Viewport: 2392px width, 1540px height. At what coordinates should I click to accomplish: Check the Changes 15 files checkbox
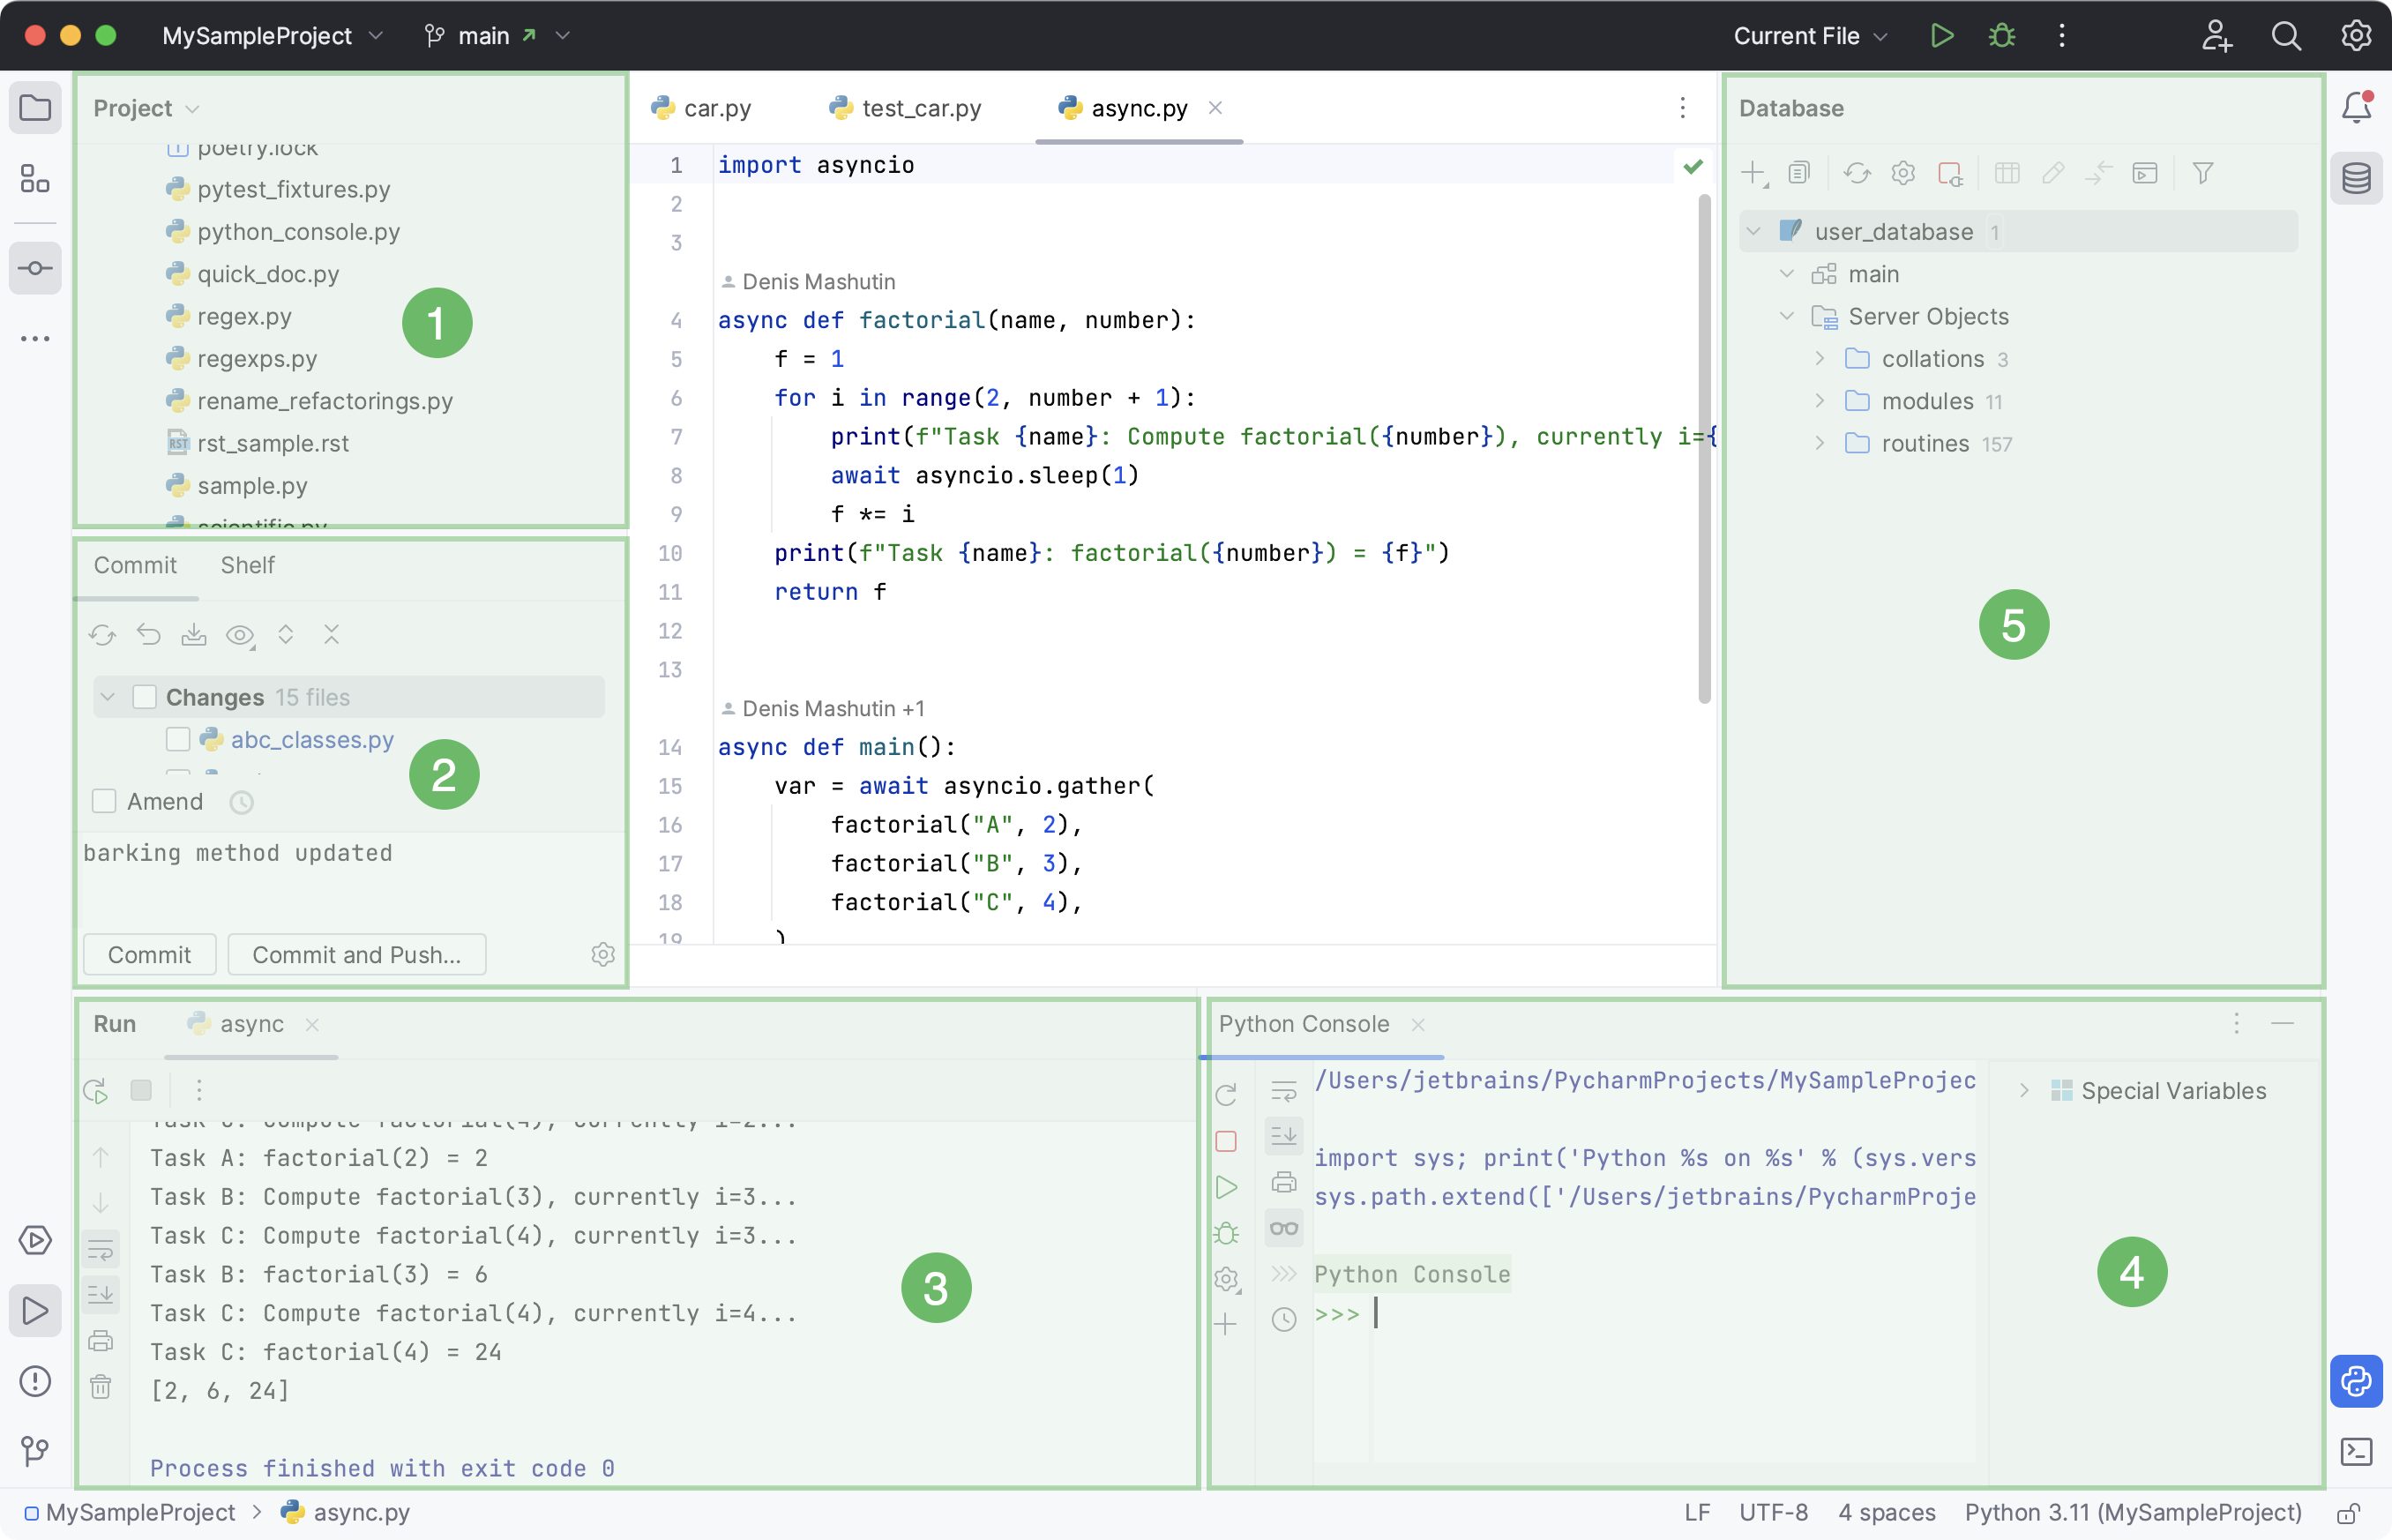(x=145, y=697)
